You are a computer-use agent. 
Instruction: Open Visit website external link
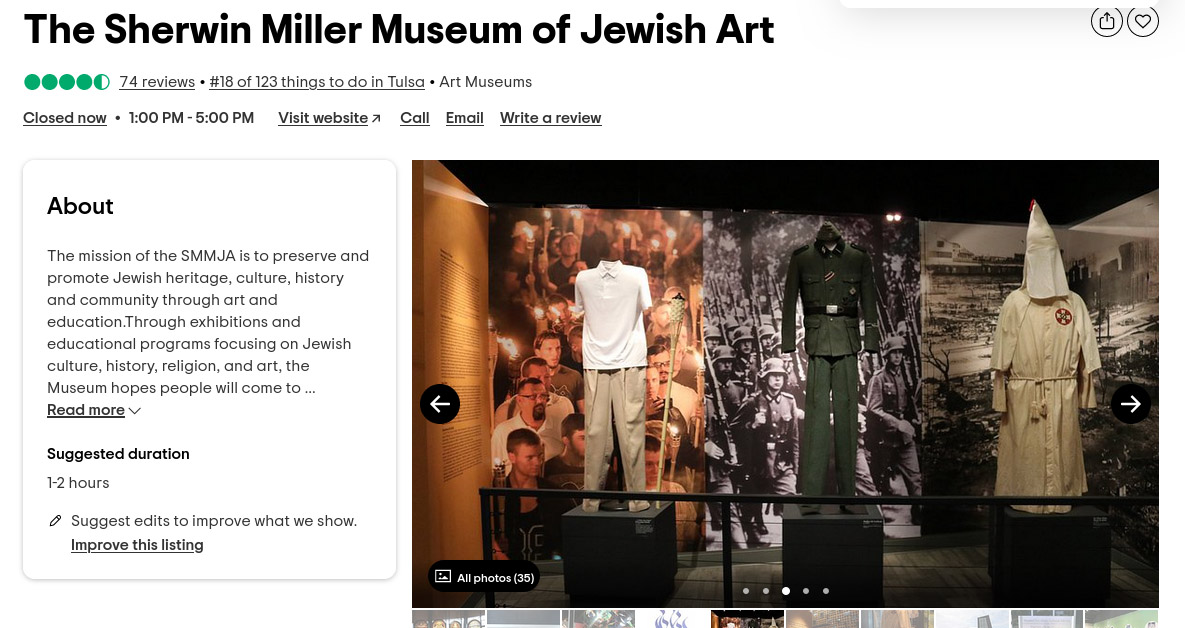(330, 118)
